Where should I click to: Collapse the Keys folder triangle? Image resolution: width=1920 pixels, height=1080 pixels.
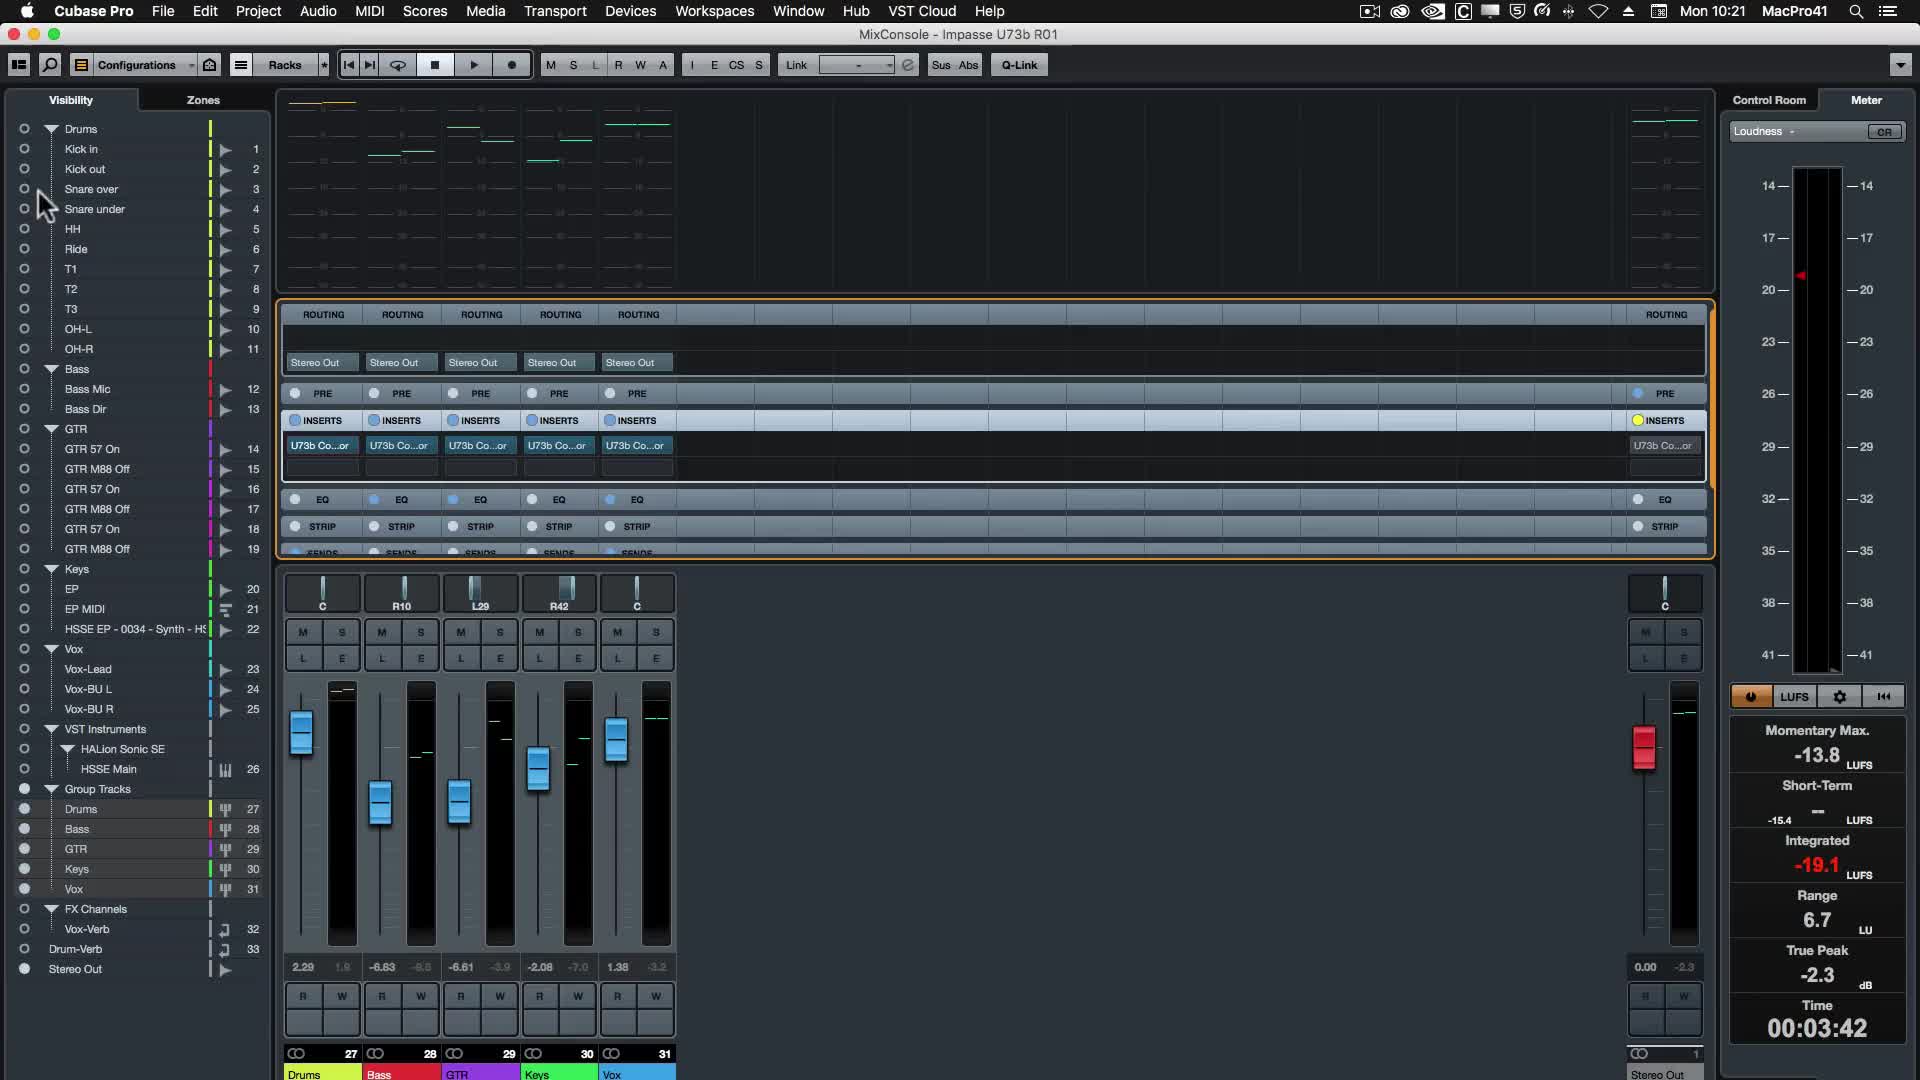[x=51, y=569]
